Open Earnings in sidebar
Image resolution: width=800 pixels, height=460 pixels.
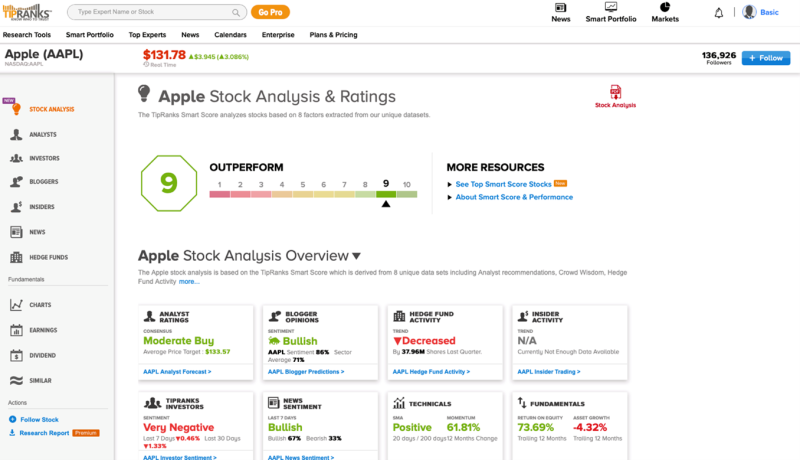[x=43, y=330]
